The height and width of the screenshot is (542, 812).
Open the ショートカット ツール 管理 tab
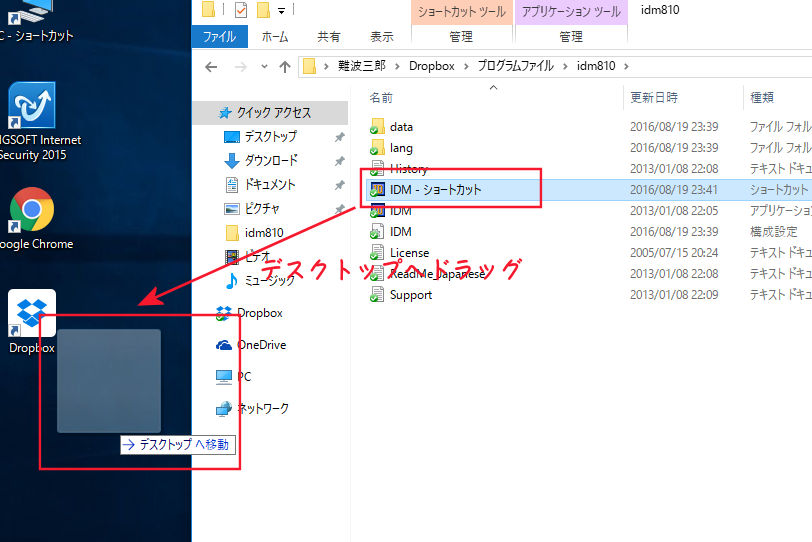(461, 37)
